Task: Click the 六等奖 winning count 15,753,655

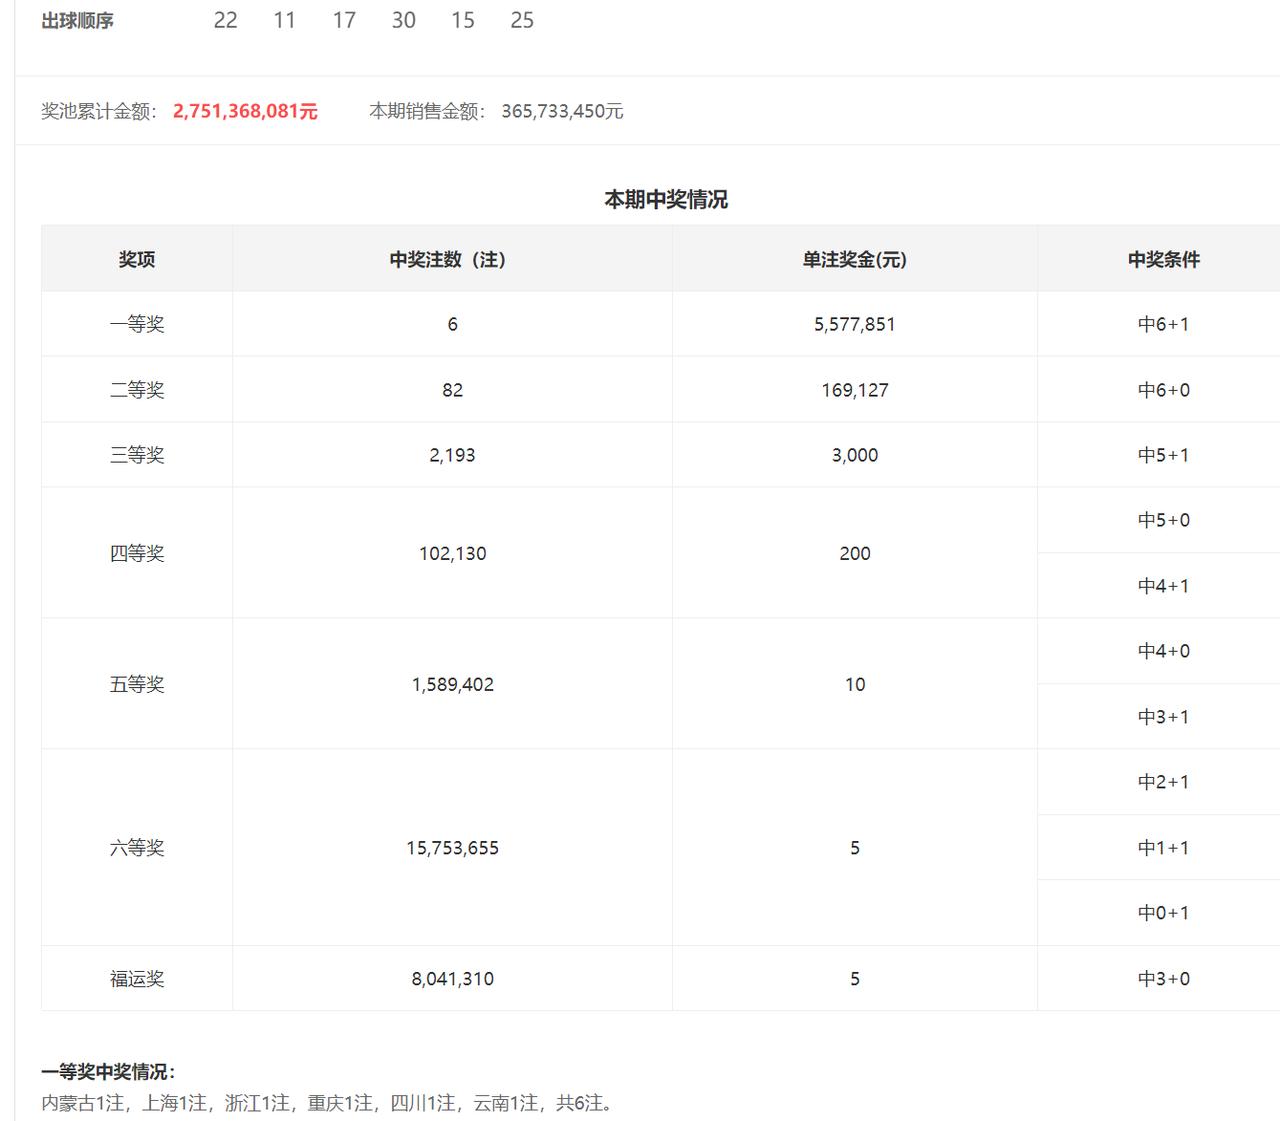Action: (453, 848)
